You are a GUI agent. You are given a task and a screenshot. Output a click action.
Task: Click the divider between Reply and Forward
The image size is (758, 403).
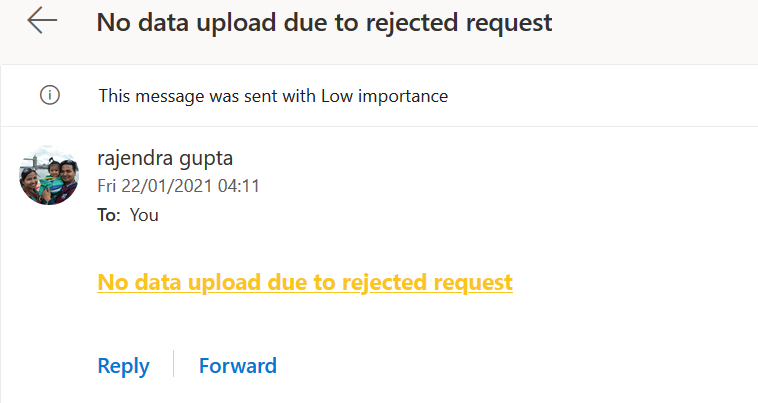(174, 365)
